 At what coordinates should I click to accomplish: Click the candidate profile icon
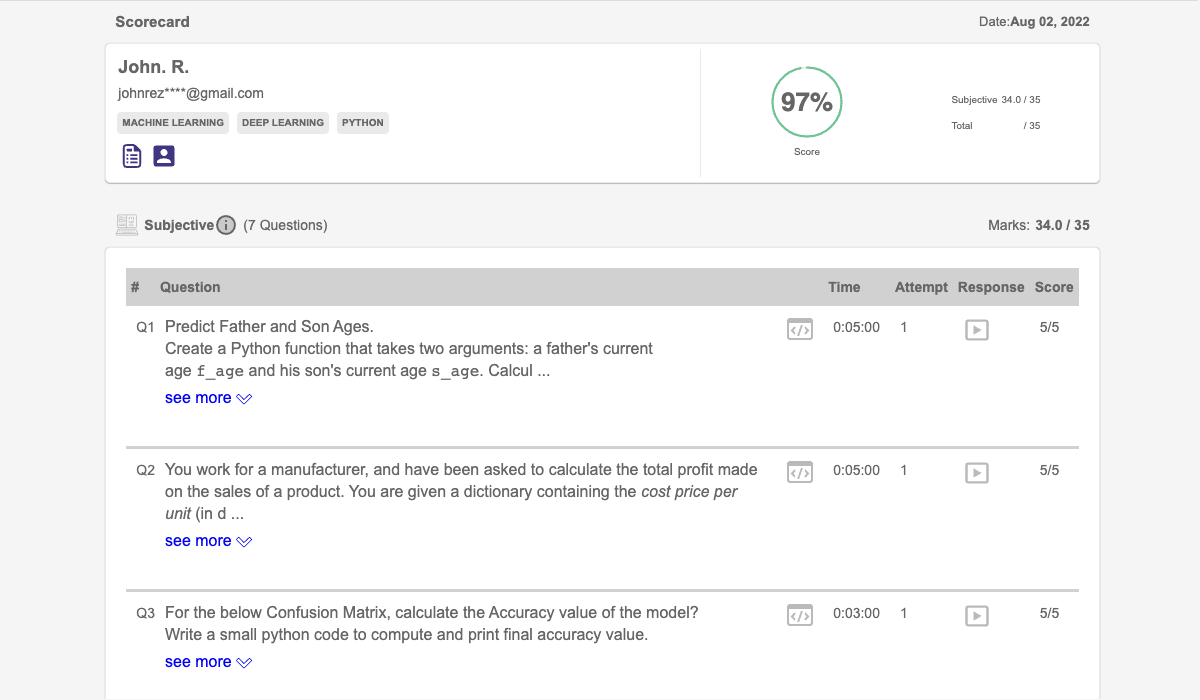(164, 156)
